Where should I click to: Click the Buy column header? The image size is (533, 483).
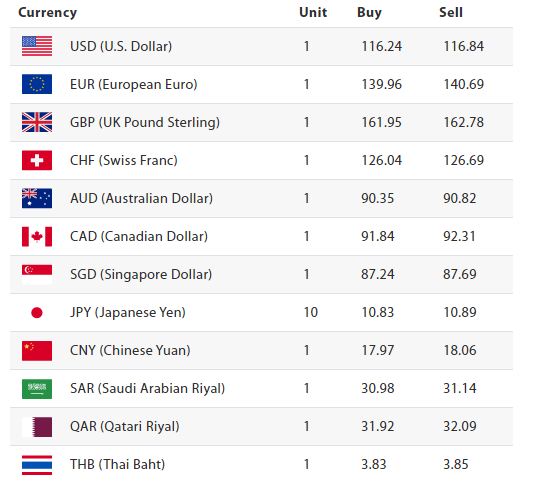point(369,13)
